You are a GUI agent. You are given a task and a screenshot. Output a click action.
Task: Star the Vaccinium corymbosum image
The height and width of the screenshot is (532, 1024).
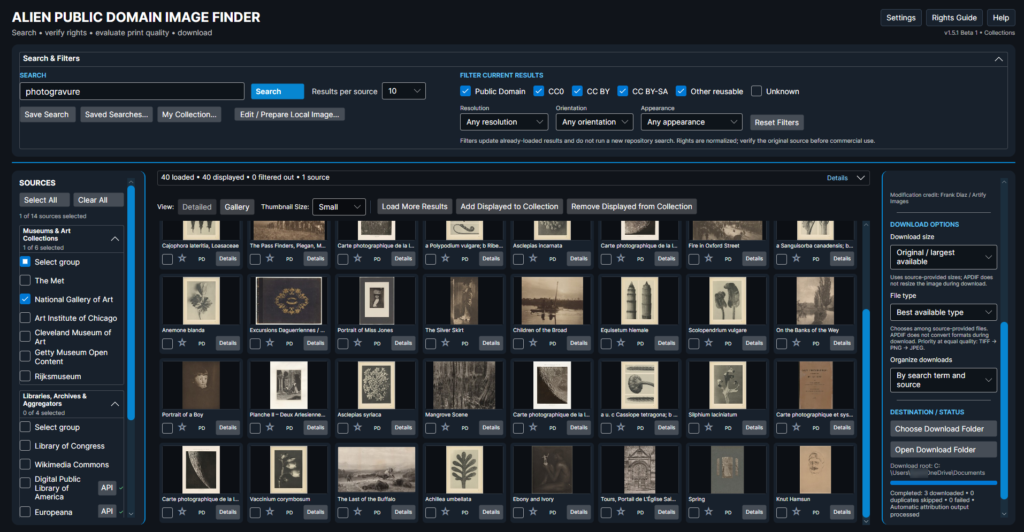point(270,512)
